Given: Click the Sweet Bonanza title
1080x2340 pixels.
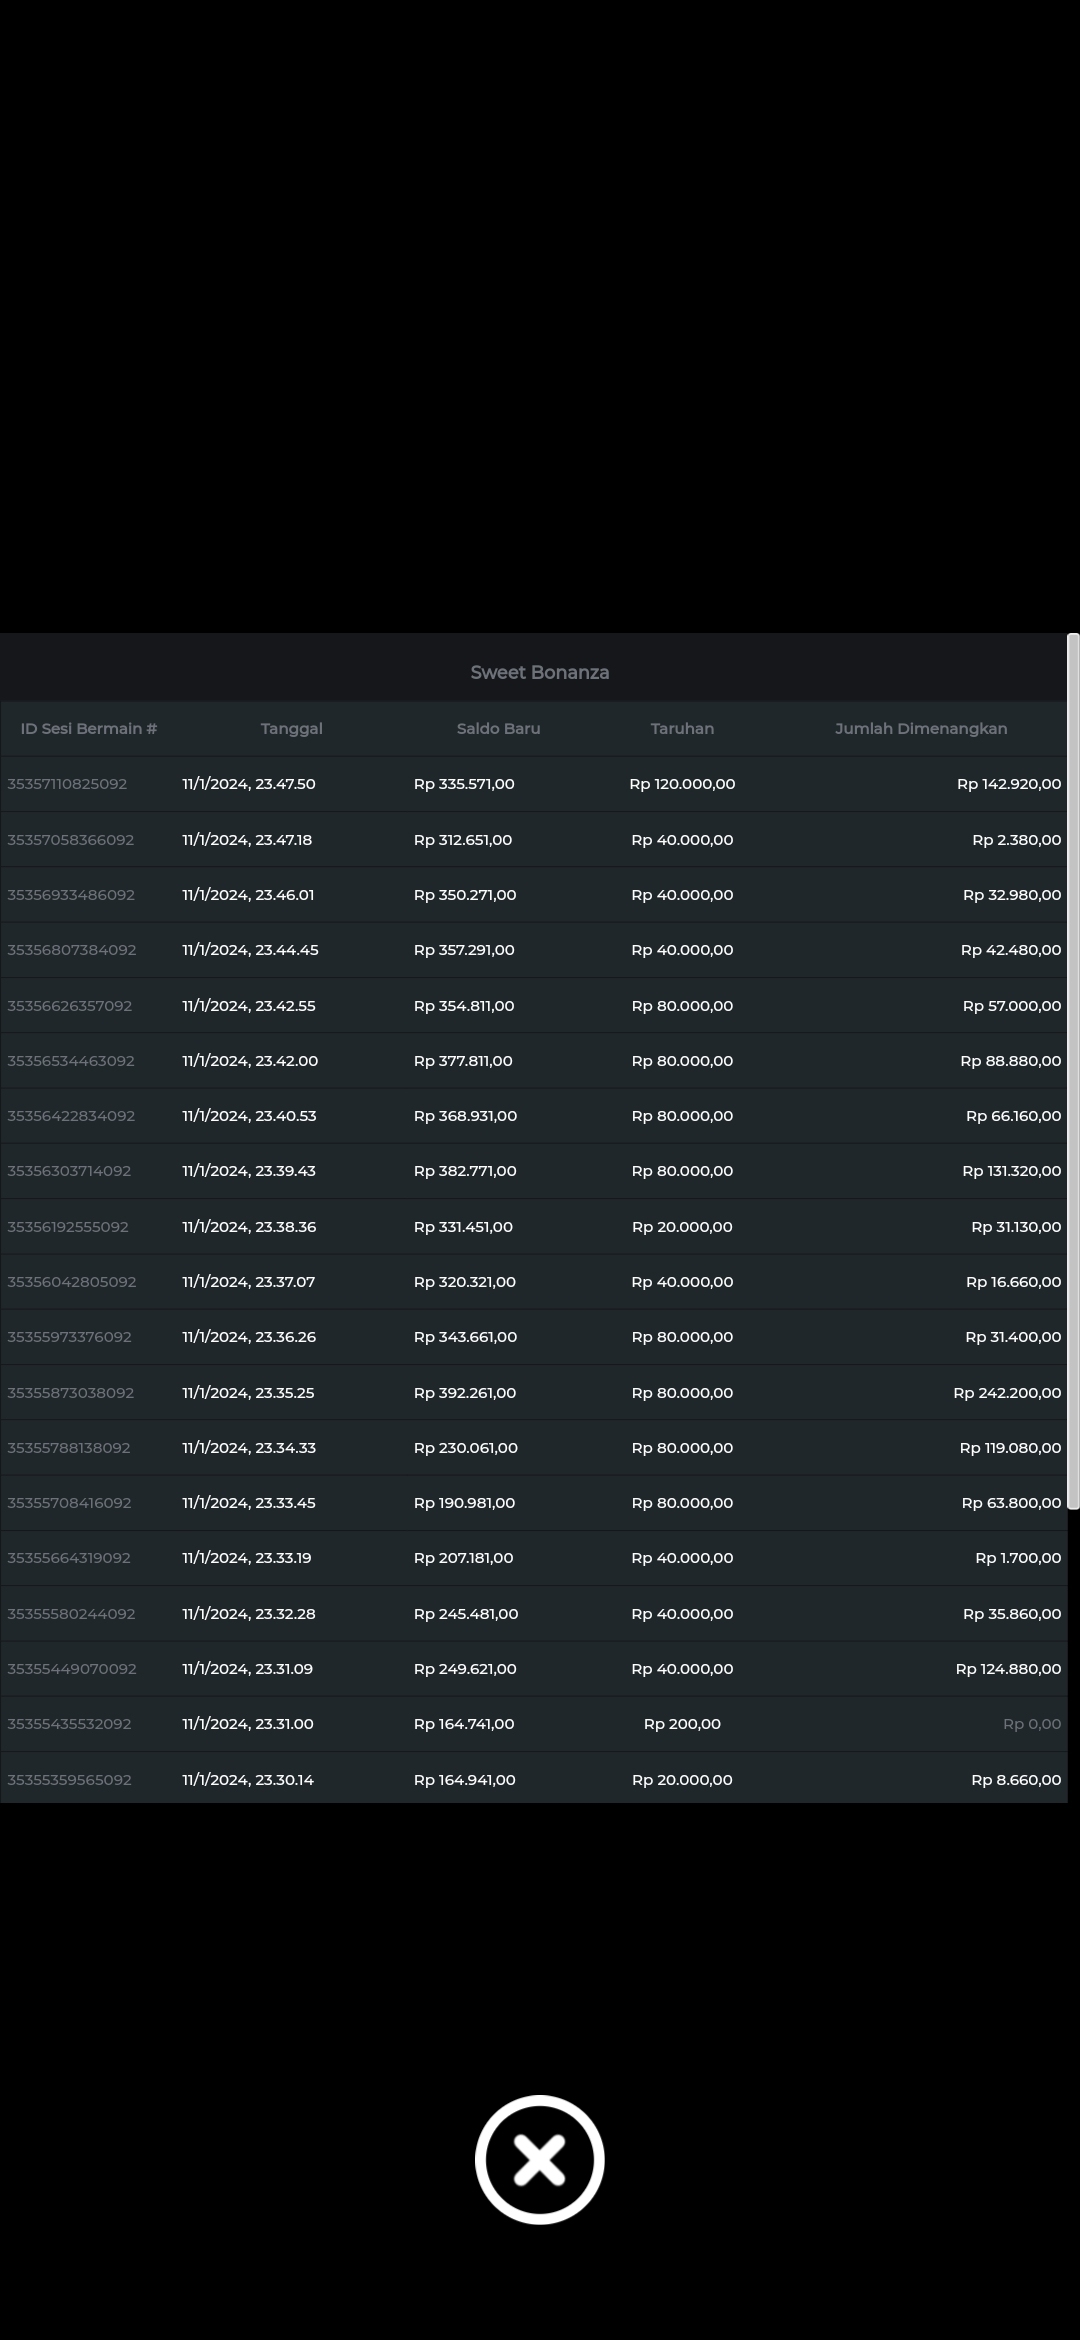Looking at the screenshot, I should point(539,672).
